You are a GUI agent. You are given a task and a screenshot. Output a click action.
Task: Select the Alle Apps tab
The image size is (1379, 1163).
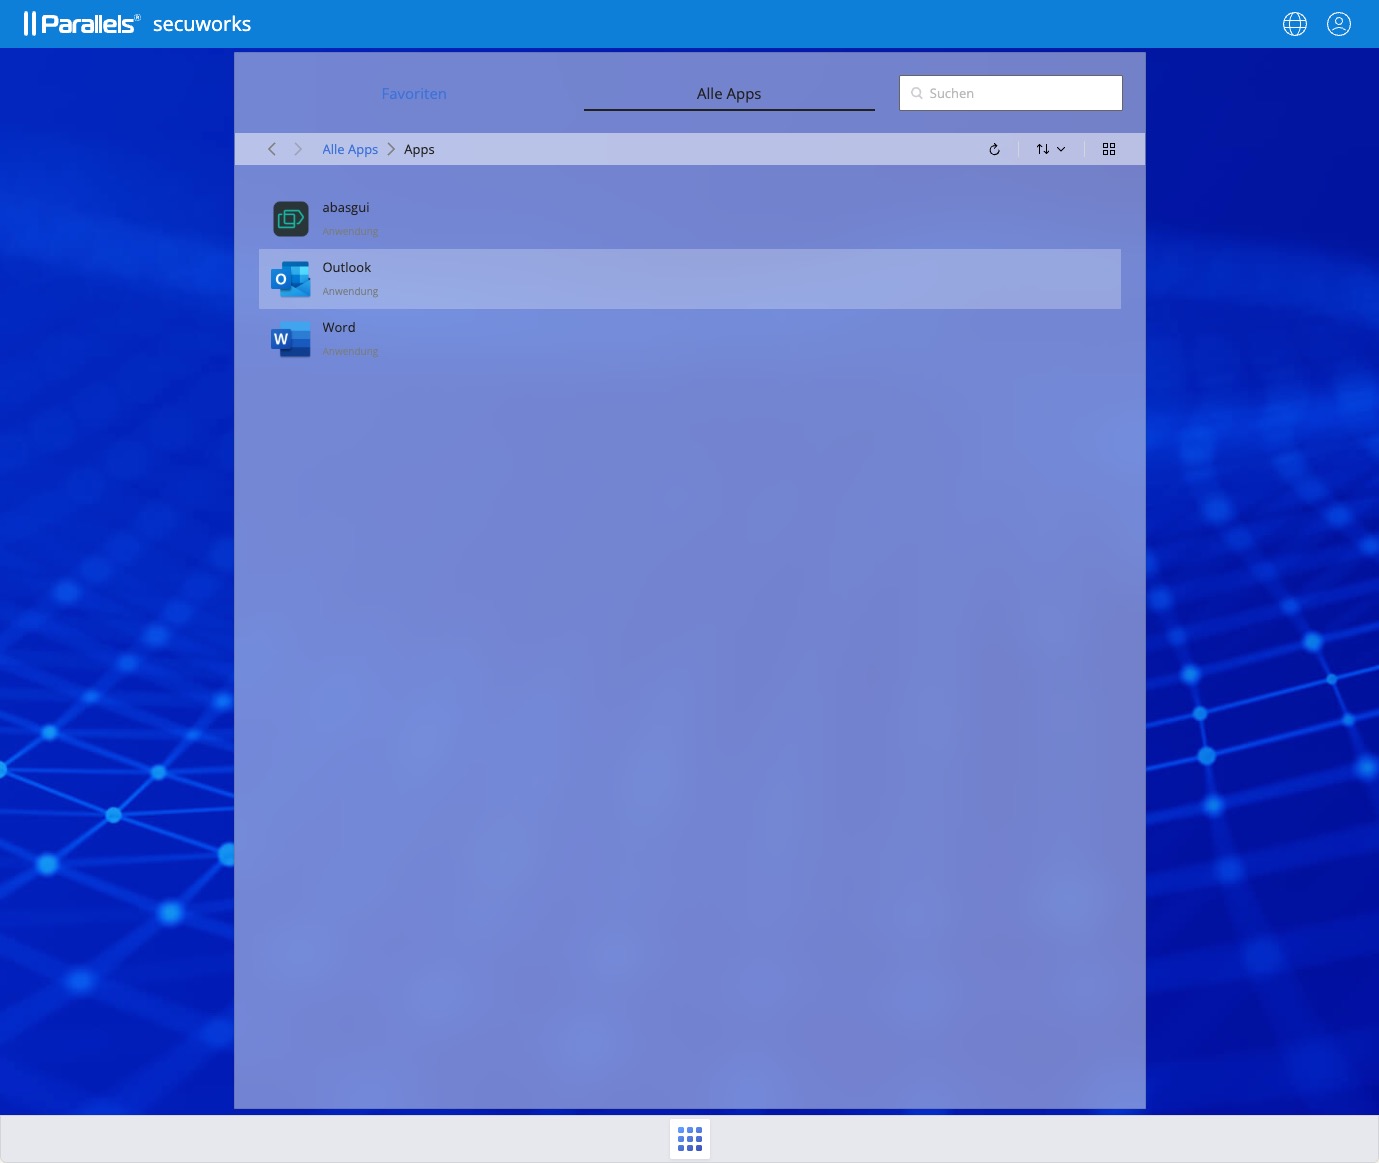[x=729, y=94]
